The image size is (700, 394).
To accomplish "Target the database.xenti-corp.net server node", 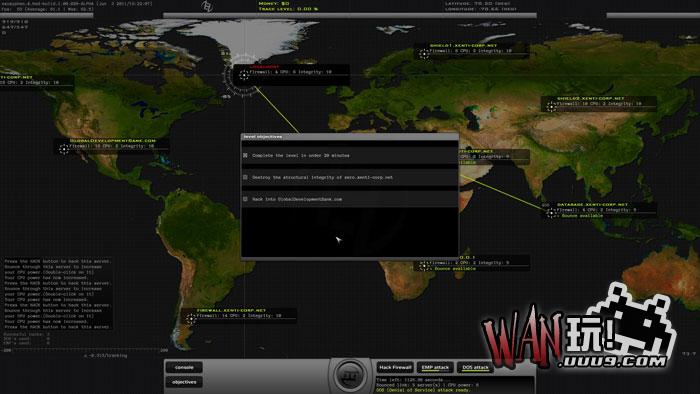I will tap(551, 213).
